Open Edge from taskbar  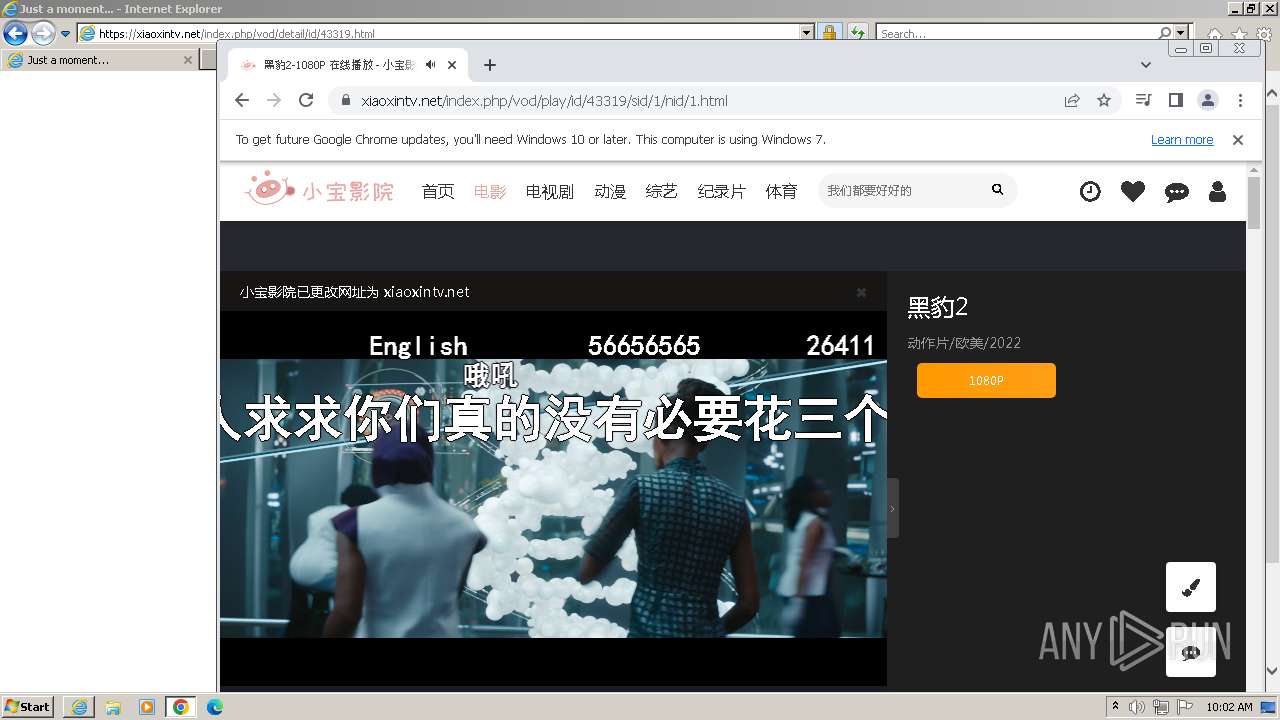click(x=215, y=707)
